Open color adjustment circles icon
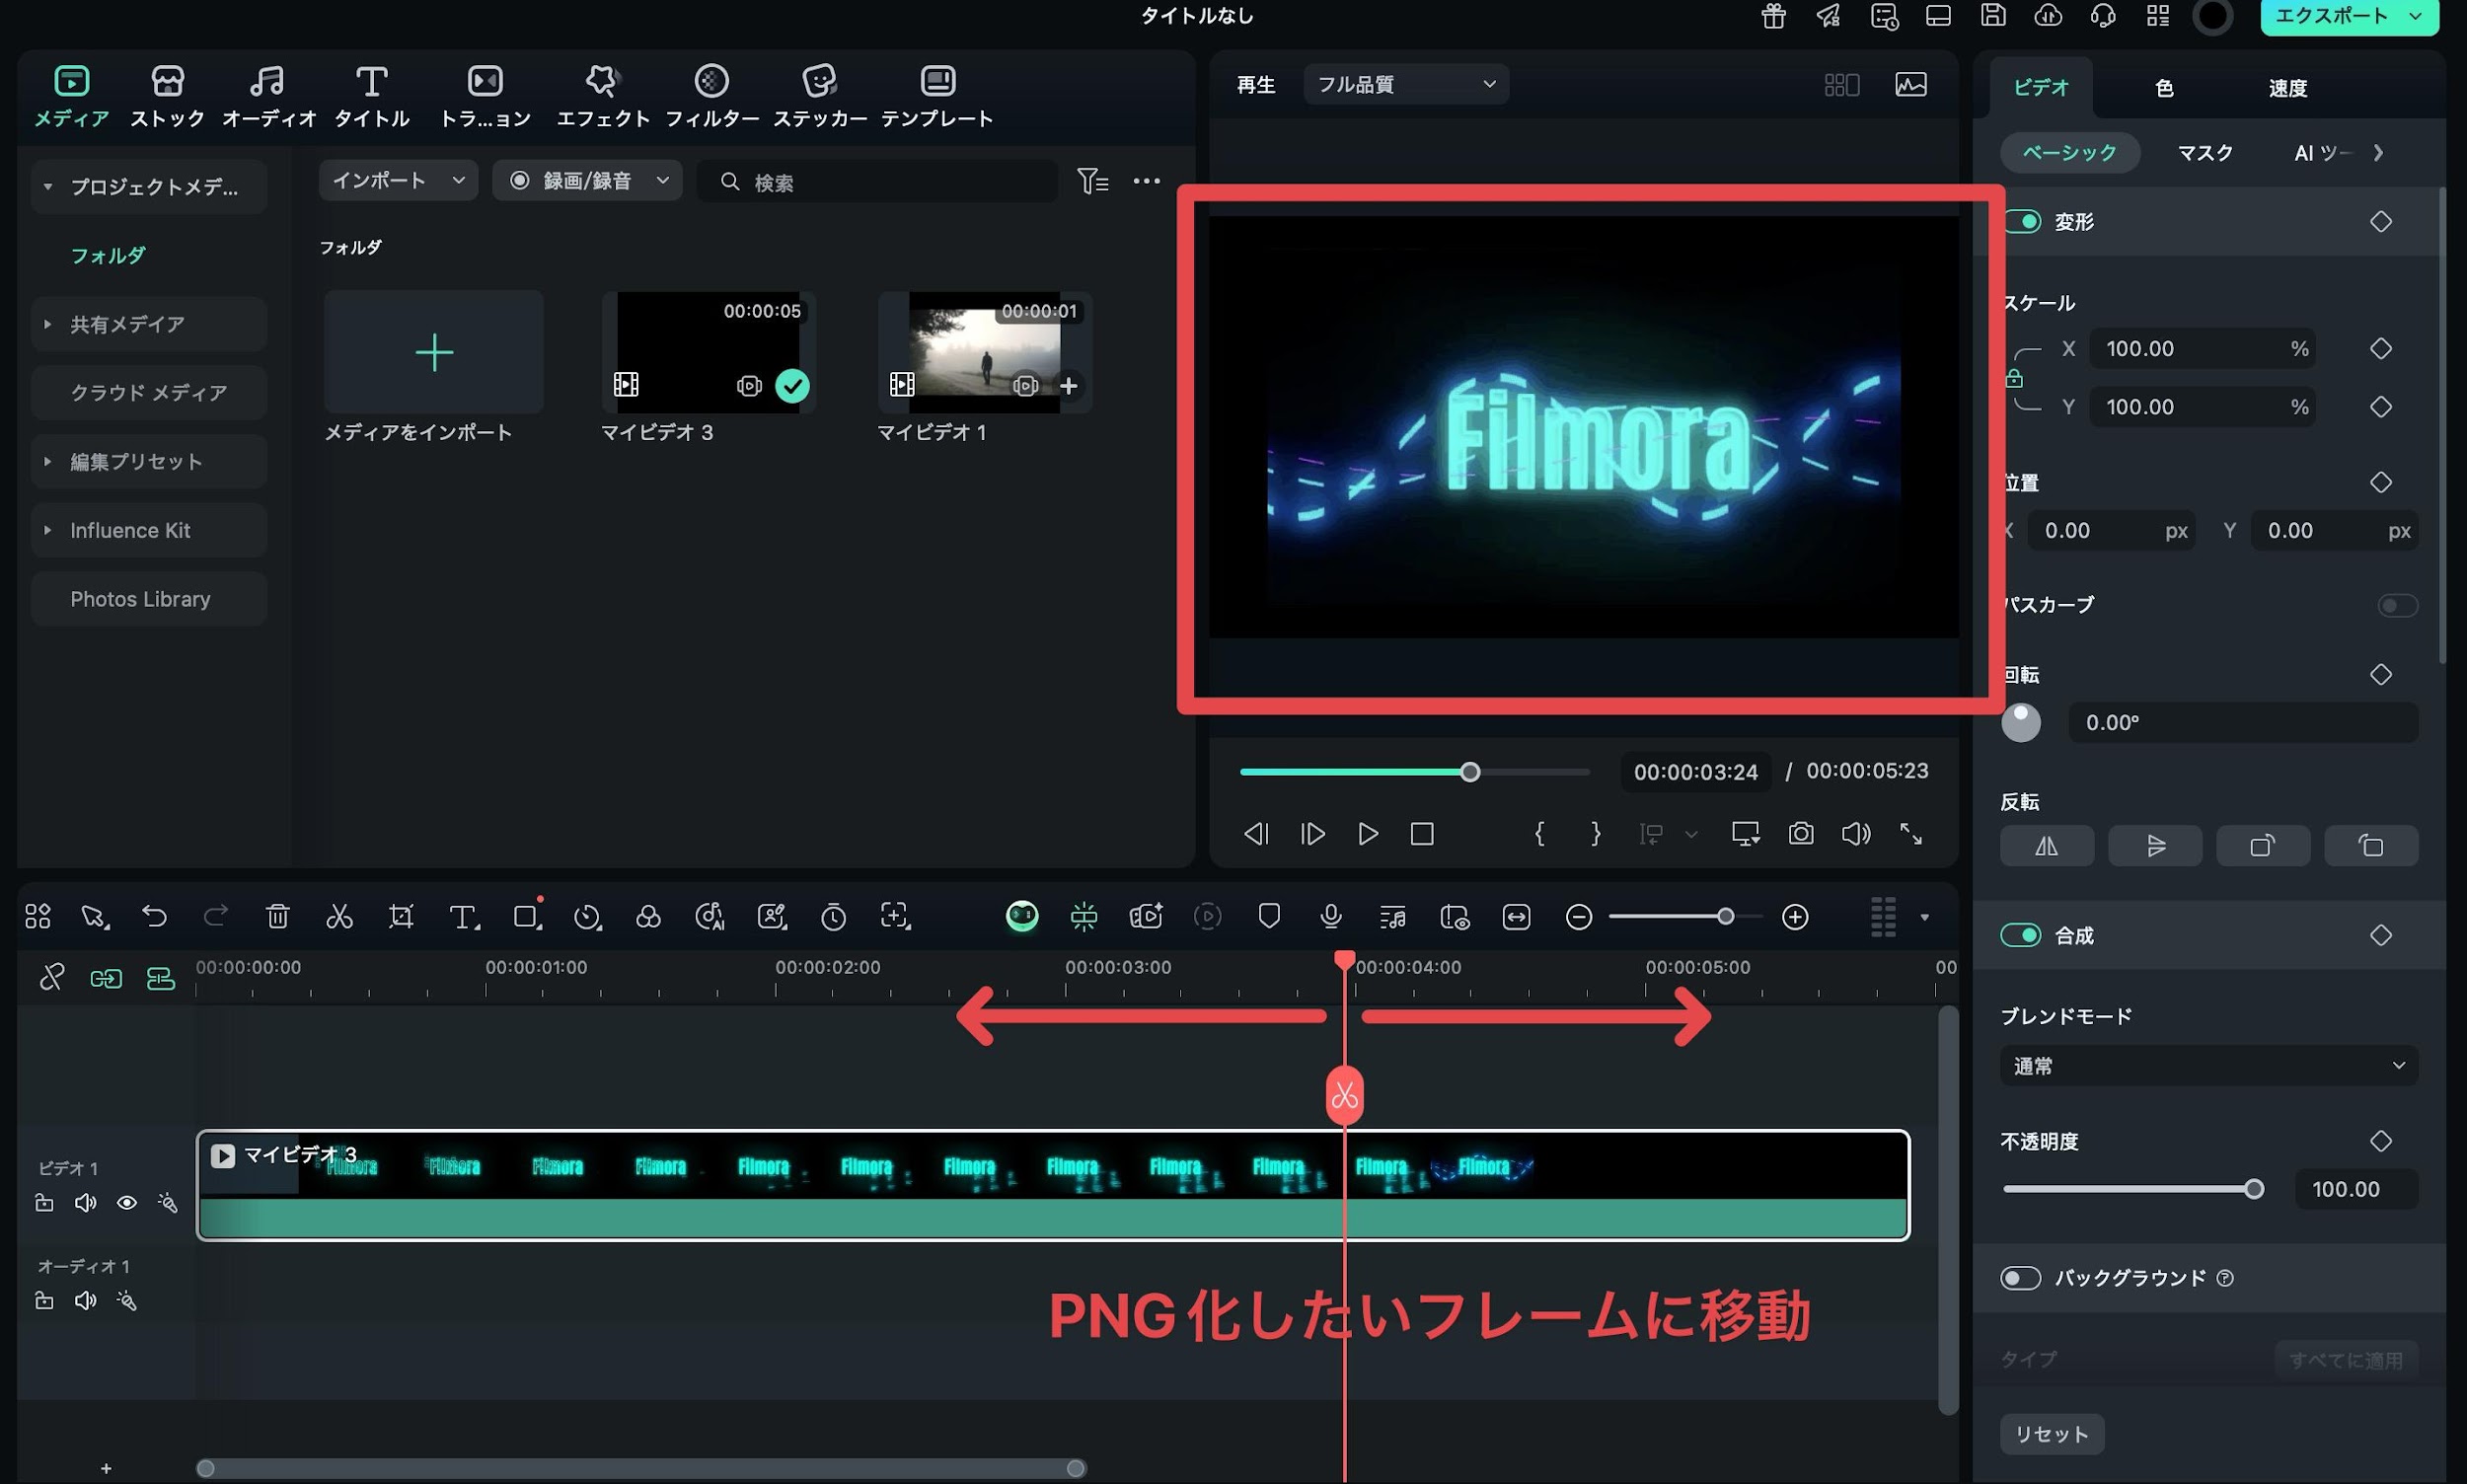The image size is (2467, 1484). (x=648, y=916)
